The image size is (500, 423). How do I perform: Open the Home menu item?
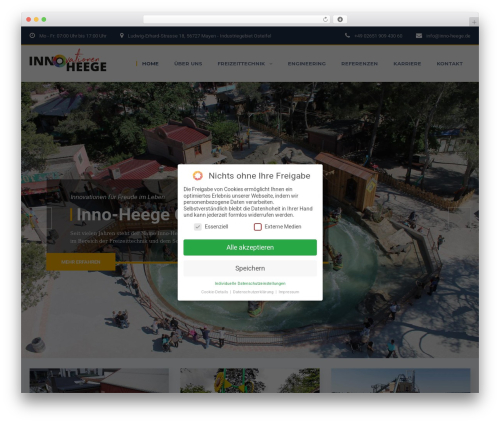150,64
